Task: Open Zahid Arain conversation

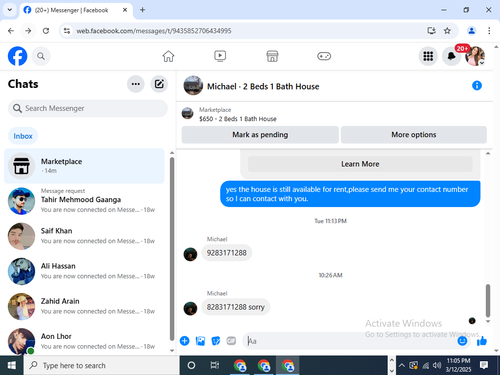Action: pos(84,306)
